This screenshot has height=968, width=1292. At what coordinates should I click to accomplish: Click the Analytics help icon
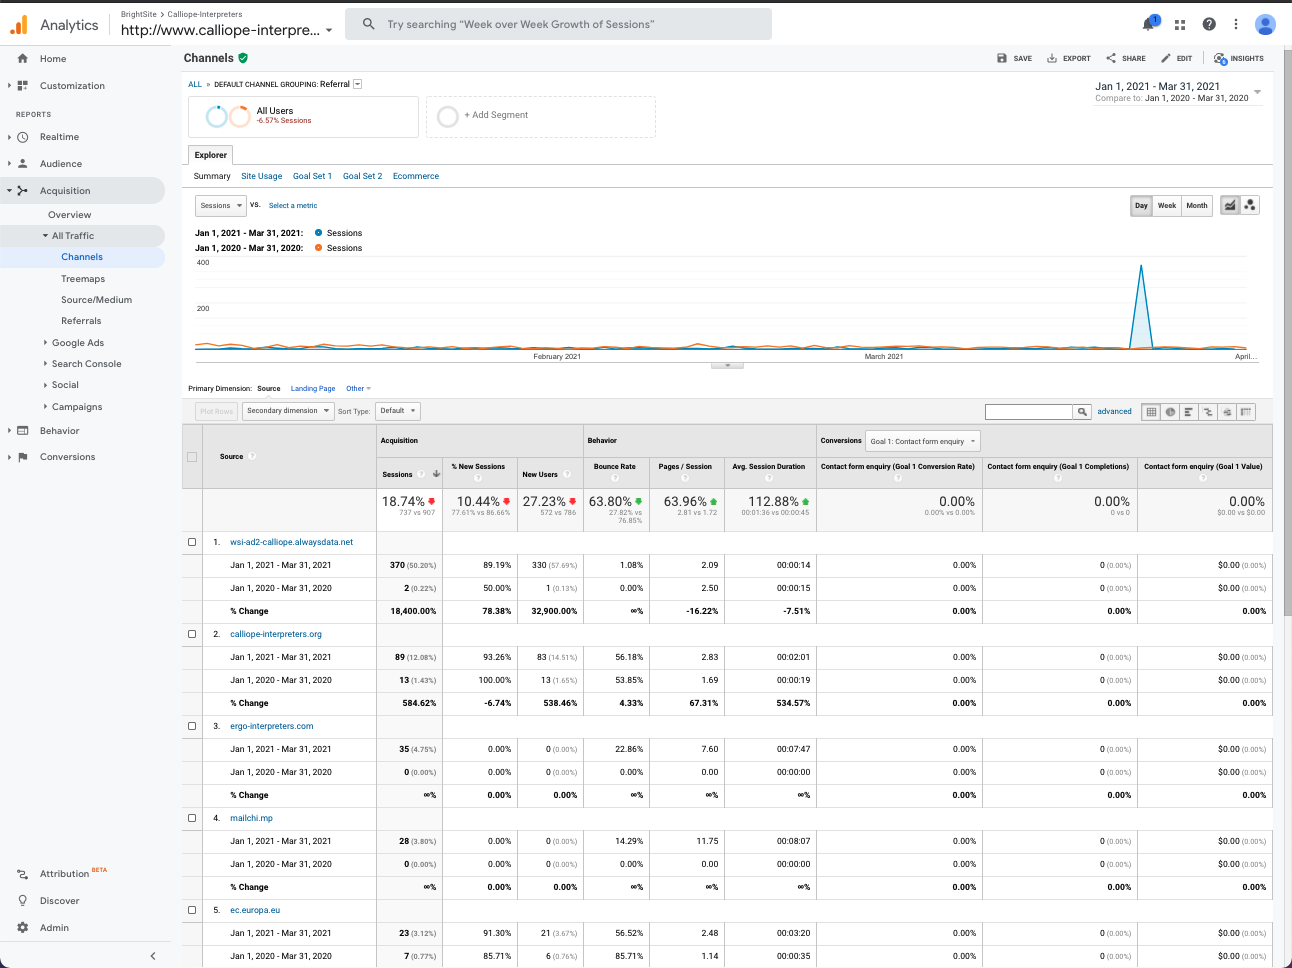1209,24
